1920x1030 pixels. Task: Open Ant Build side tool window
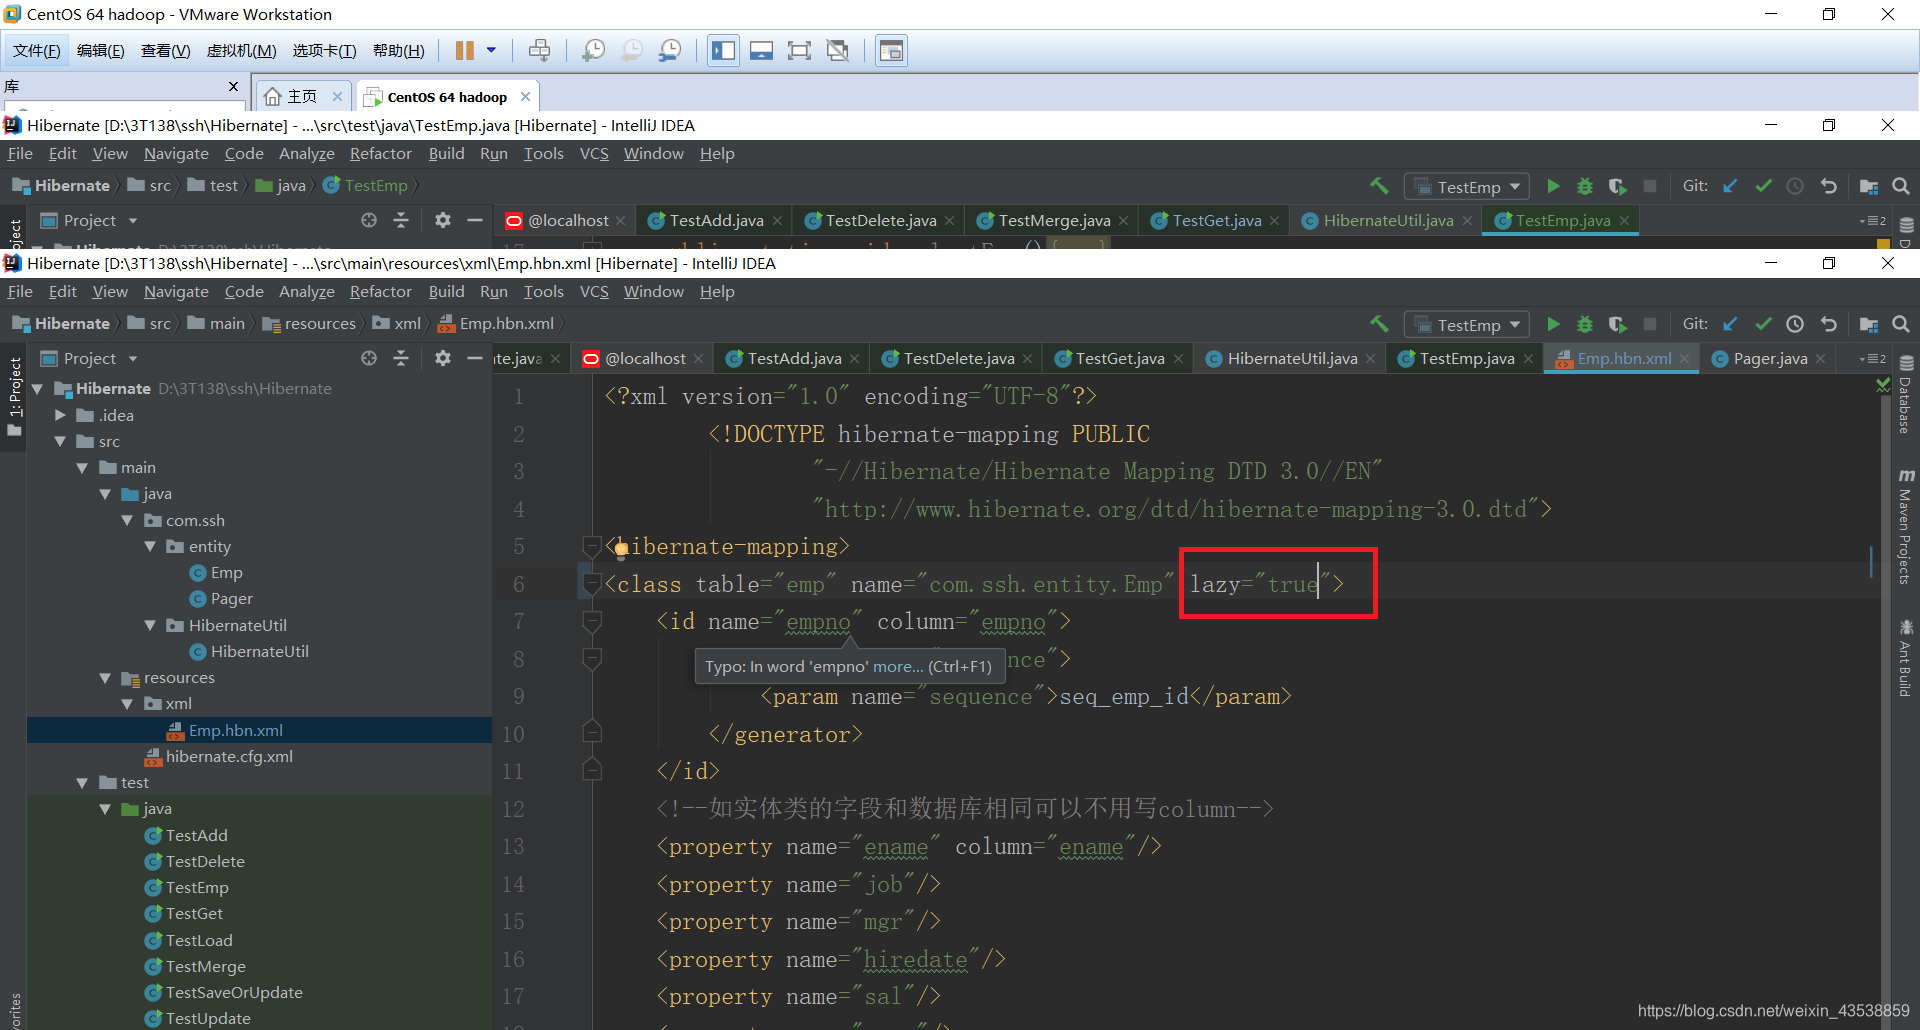[1905, 659]
